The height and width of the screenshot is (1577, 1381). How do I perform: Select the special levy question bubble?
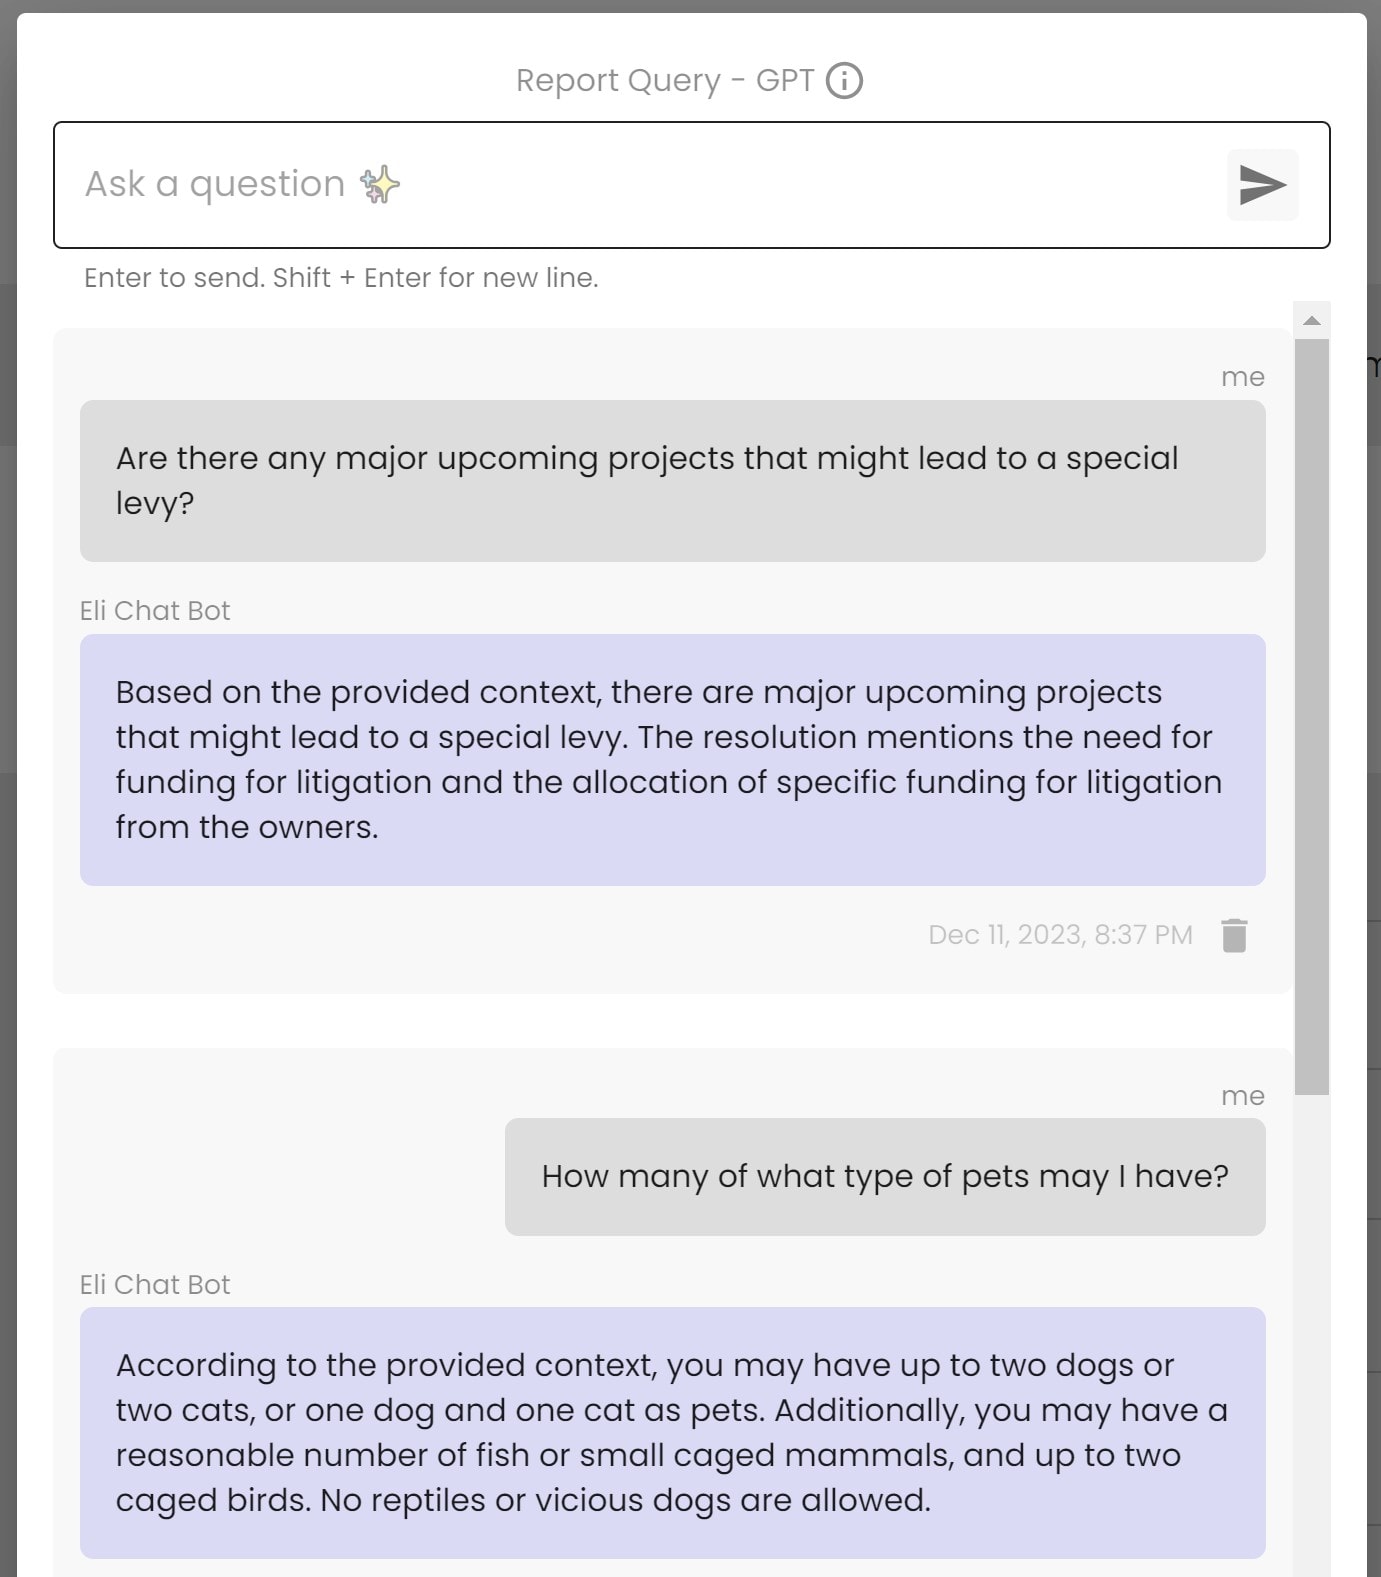tap(670, 481)
